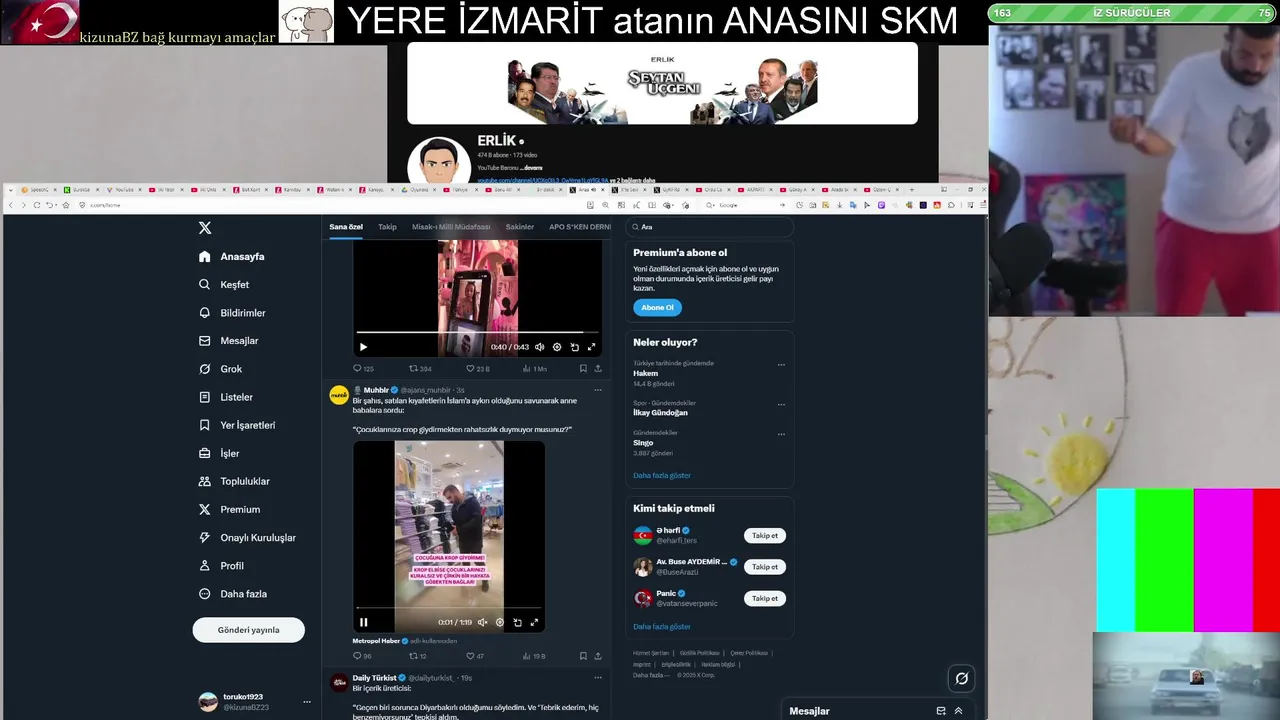Expand Daha fazla in sidebar

click(232, 594)
